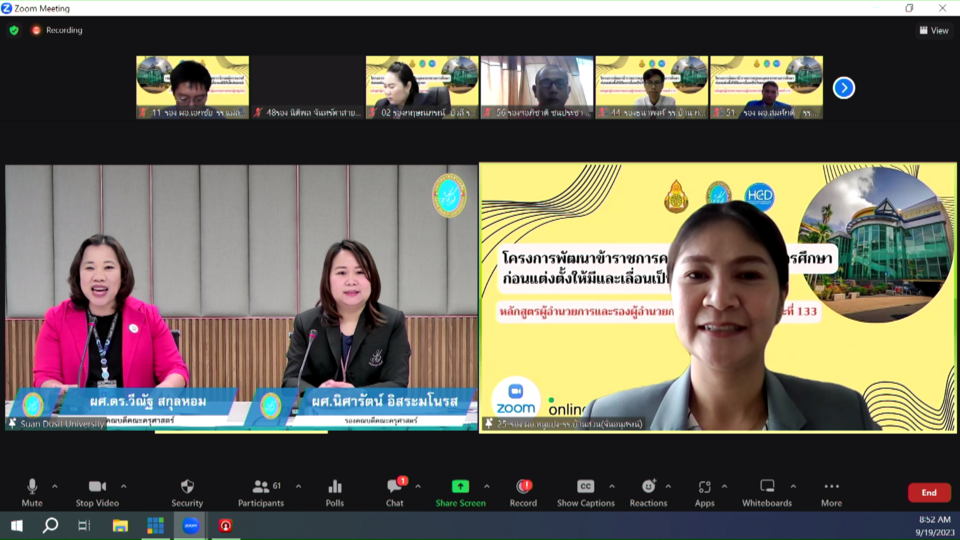Expand audio options arrow next to Mute
The image size is (960, 540).
(55, 487)
